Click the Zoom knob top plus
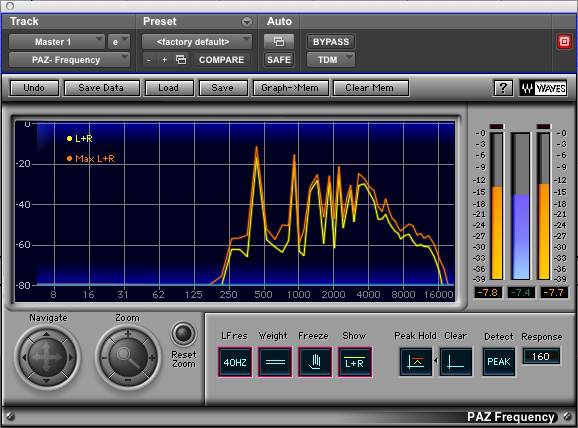 [128, 334]
